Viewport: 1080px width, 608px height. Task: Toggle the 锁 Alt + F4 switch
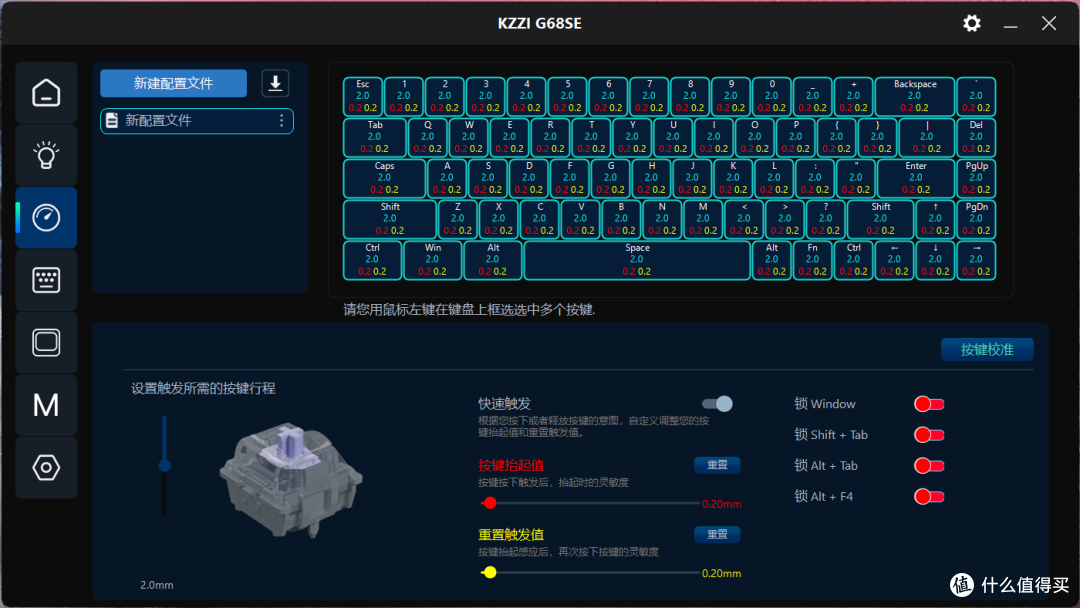pos(929,496)
